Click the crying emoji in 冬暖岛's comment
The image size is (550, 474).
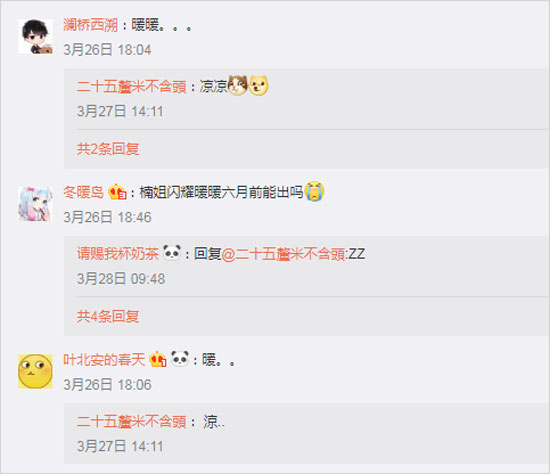(314, 192)
